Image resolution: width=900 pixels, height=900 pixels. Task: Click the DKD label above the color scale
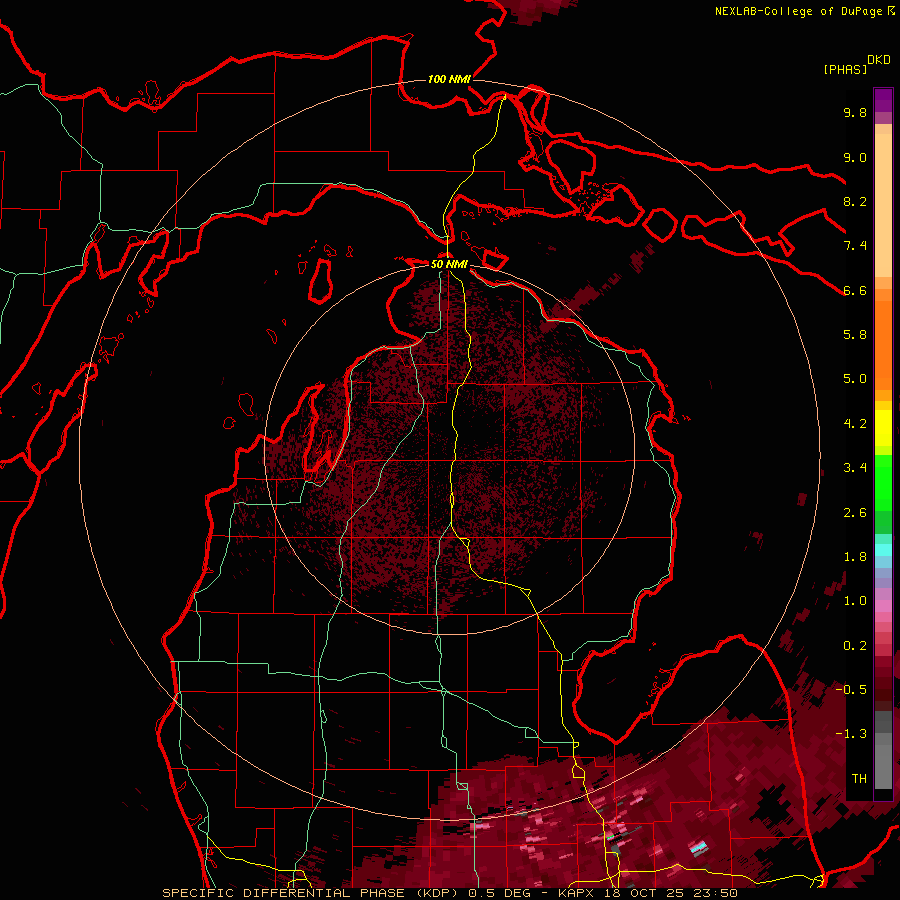click(x=879, y=60)
